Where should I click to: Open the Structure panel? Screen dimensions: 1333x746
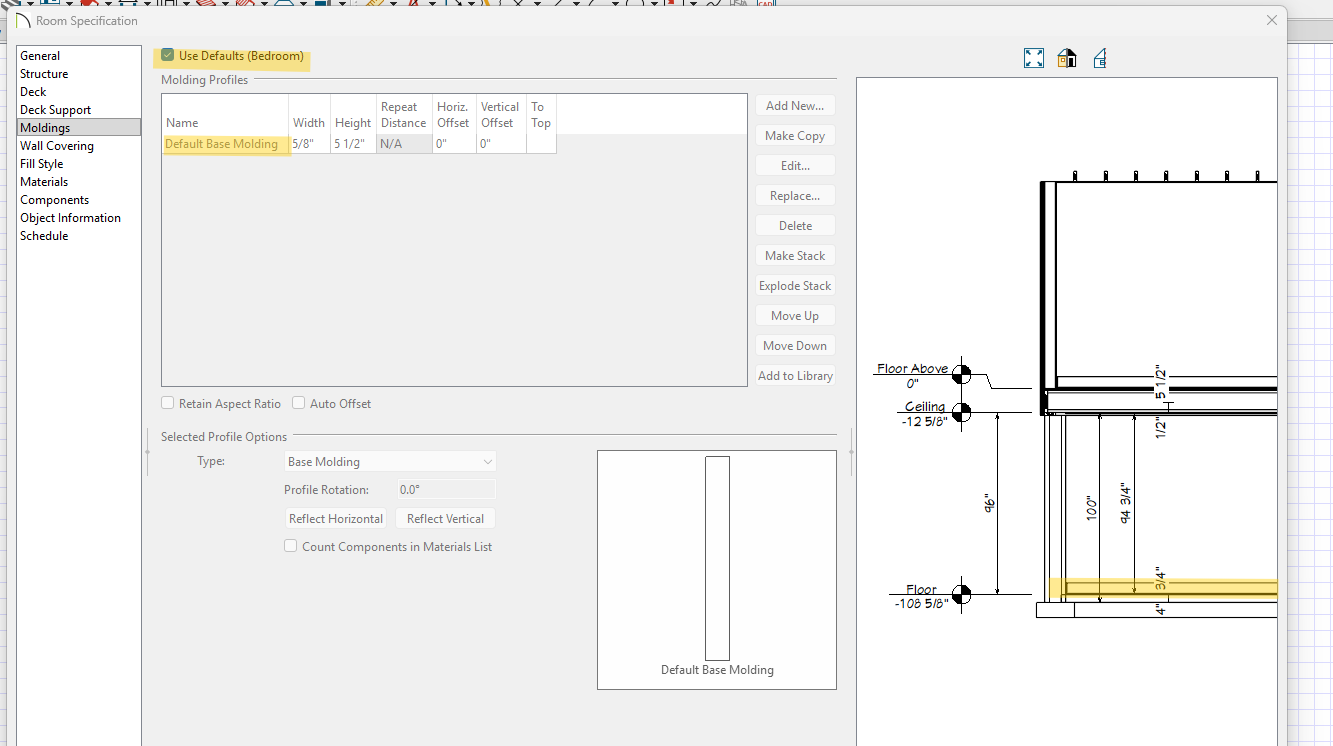coord(44,74)
